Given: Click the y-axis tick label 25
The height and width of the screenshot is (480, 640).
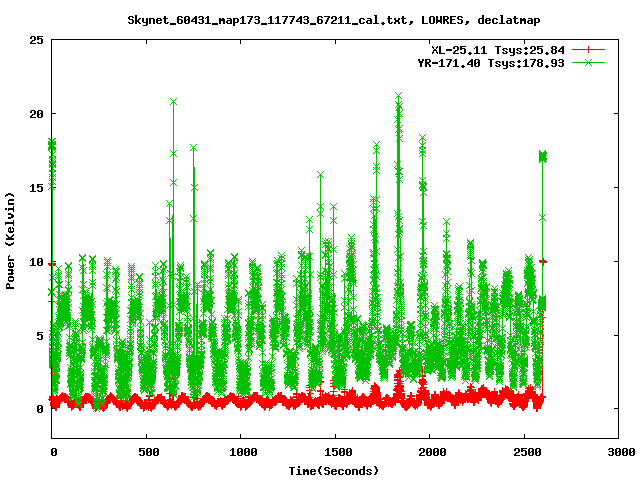Looking at the screenshot, I should (36, 40).
